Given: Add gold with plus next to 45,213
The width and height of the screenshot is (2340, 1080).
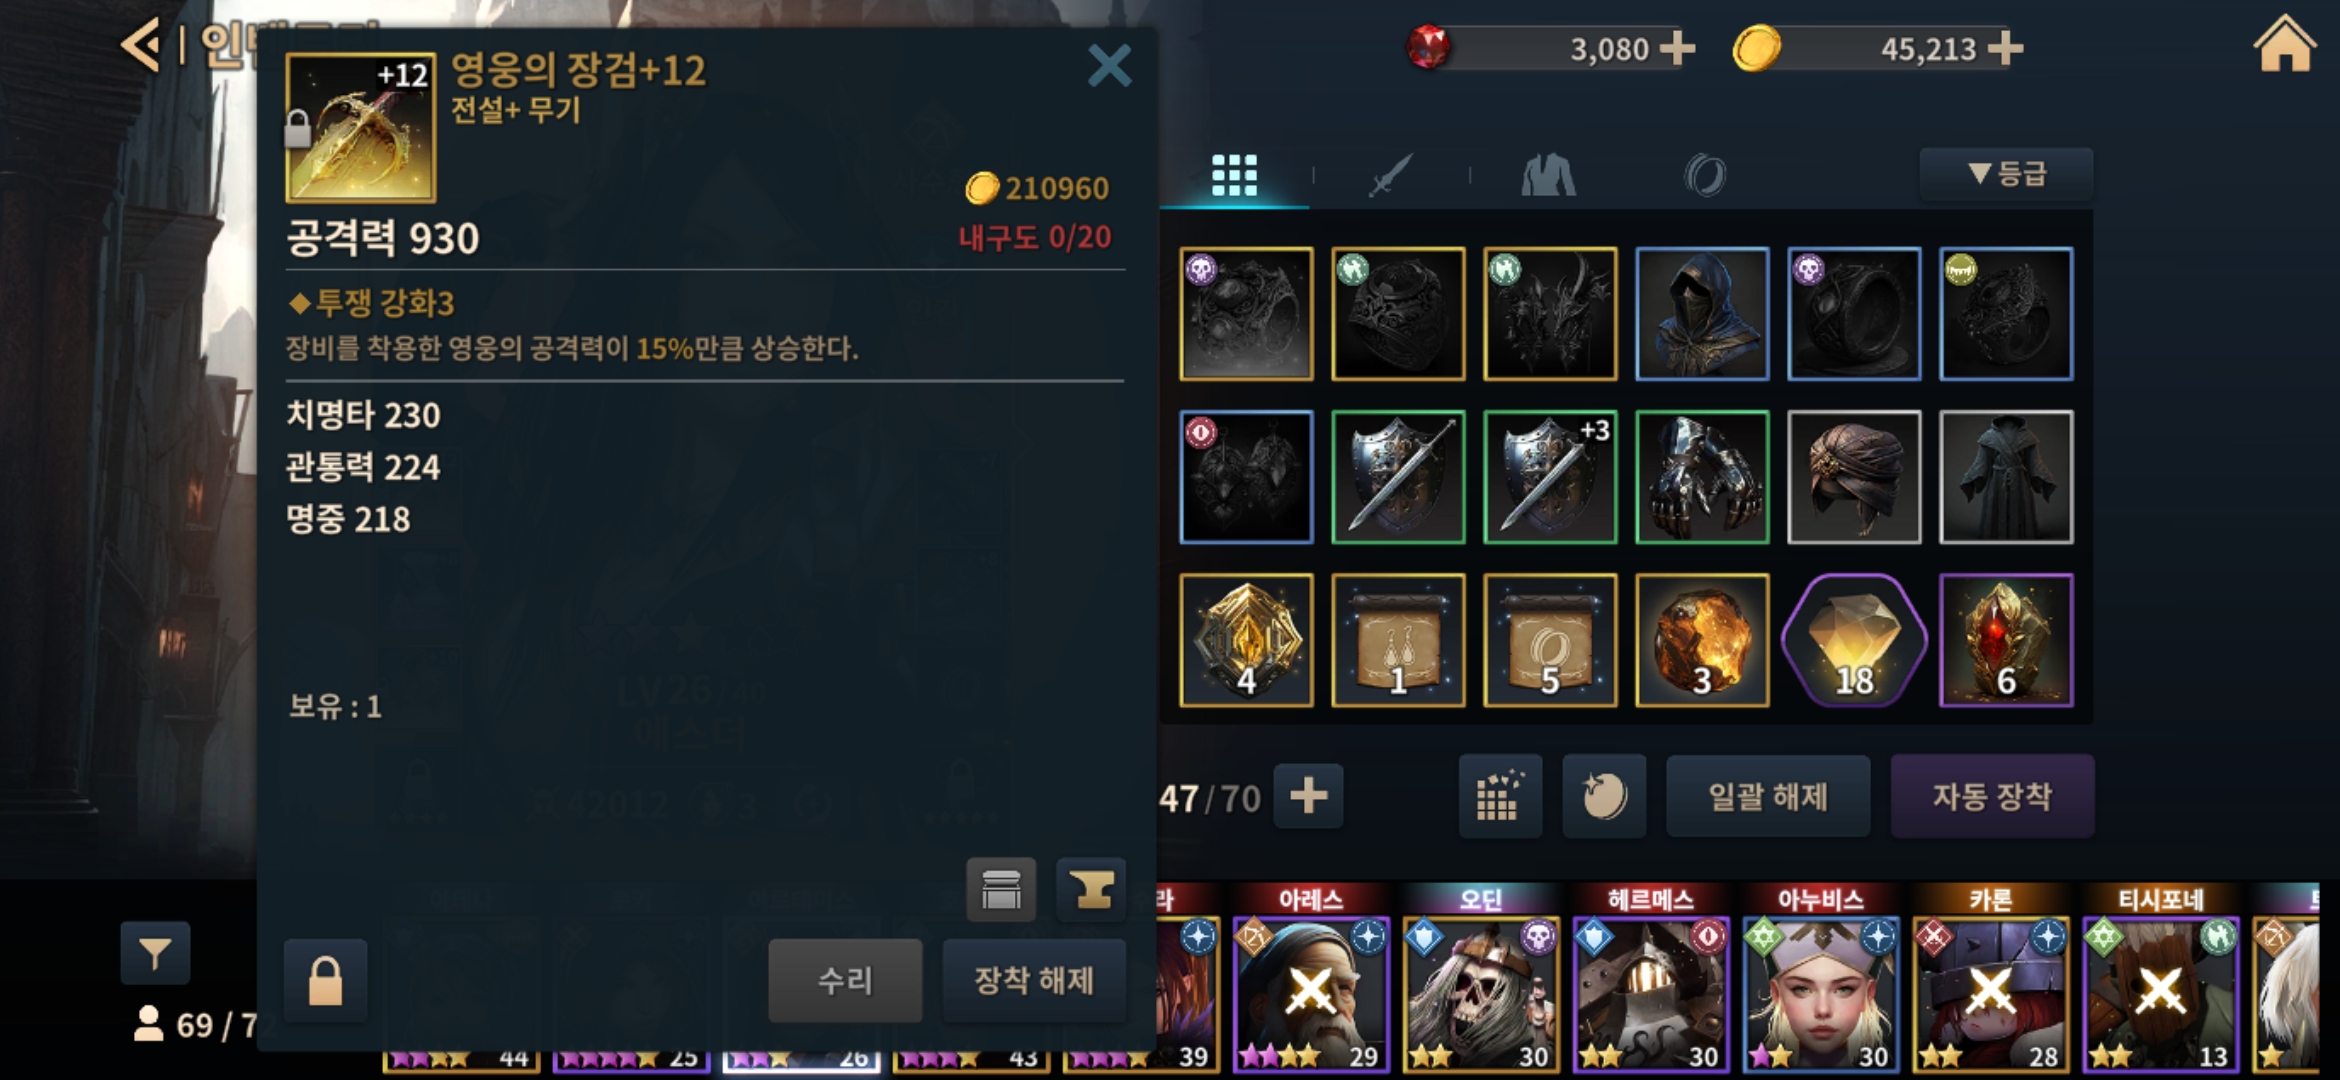Looking at the screenshot, I should (x=2005, y=48).
